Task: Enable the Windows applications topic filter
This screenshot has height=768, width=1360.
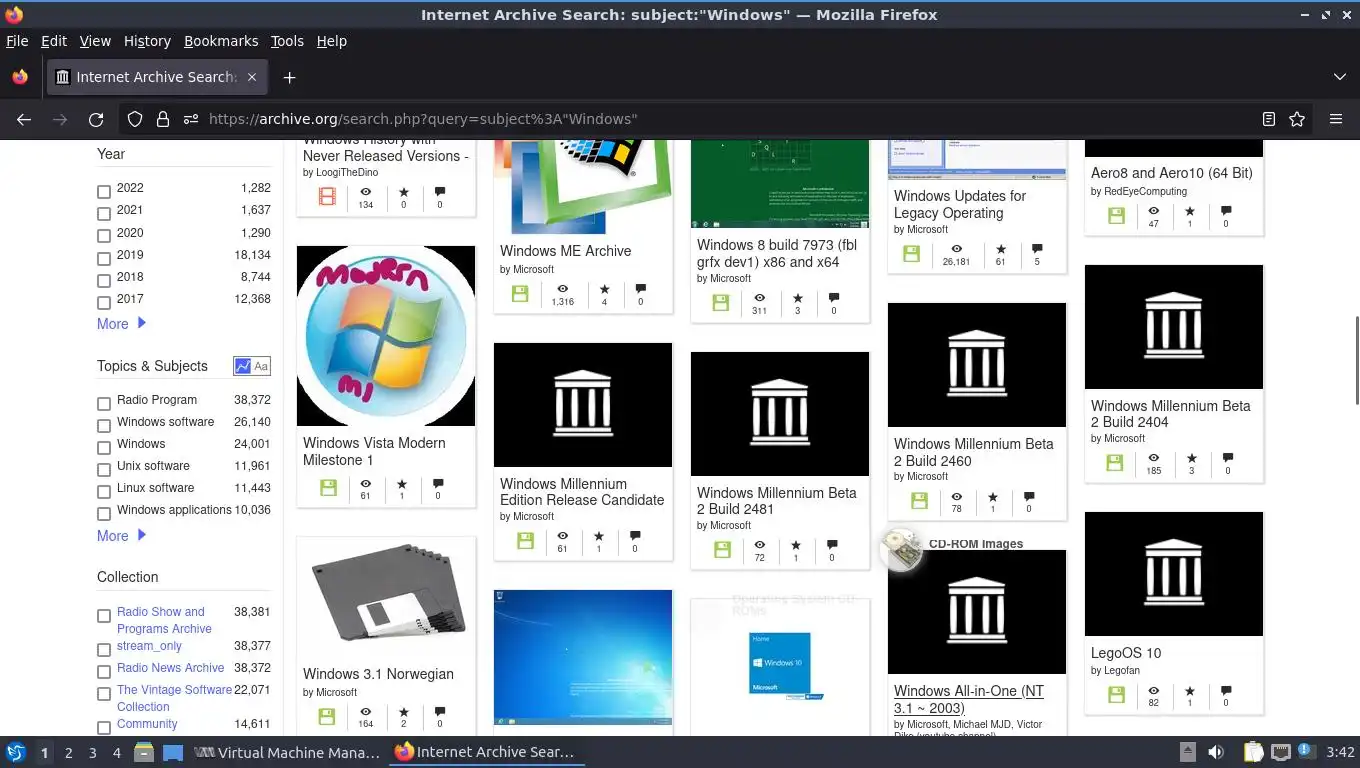Action: [104, 513]
